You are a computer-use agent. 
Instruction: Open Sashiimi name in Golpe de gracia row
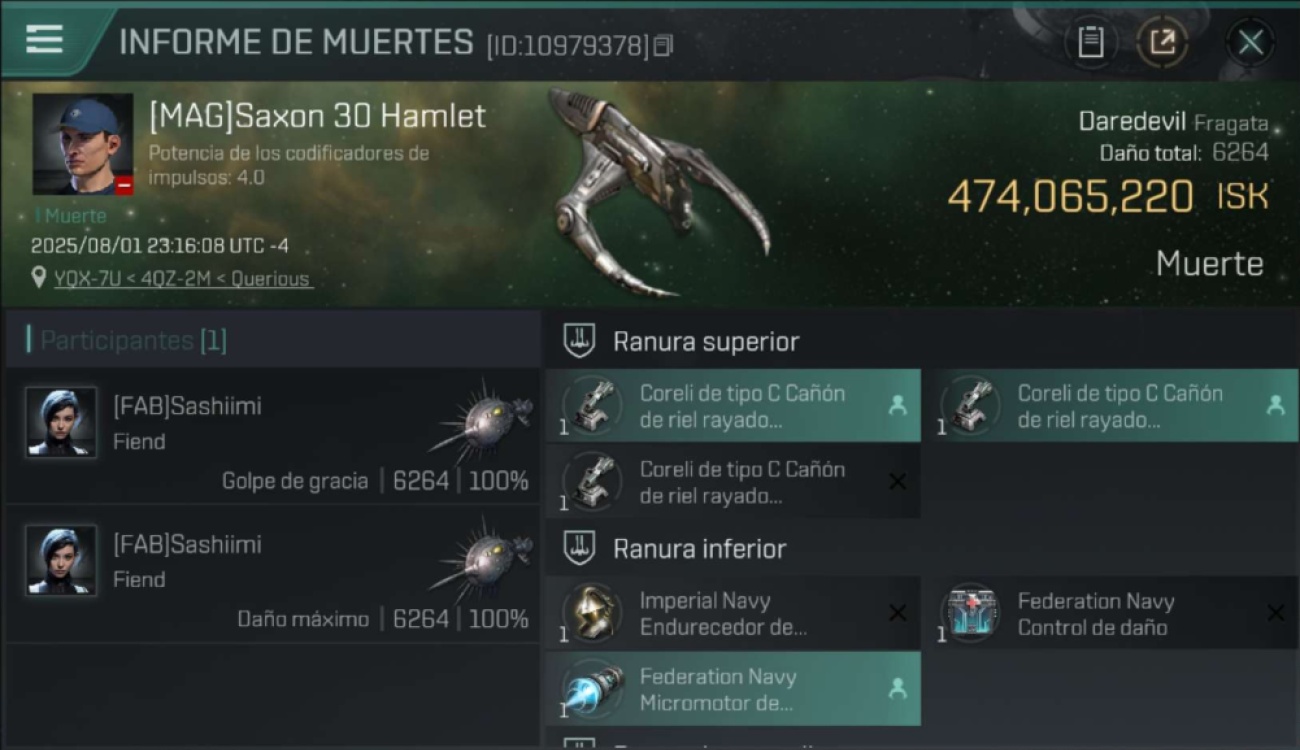pos(187,406)
